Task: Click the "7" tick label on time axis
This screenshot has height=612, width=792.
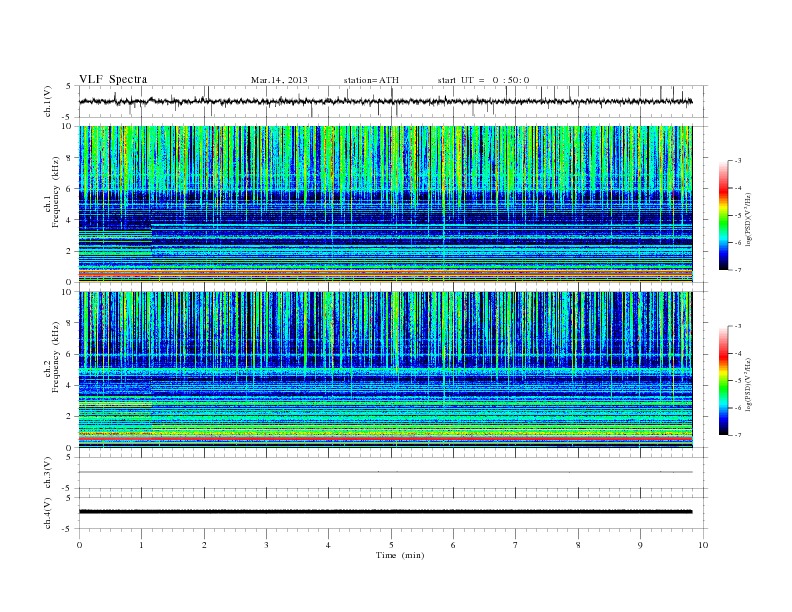Action: (516, 545)
